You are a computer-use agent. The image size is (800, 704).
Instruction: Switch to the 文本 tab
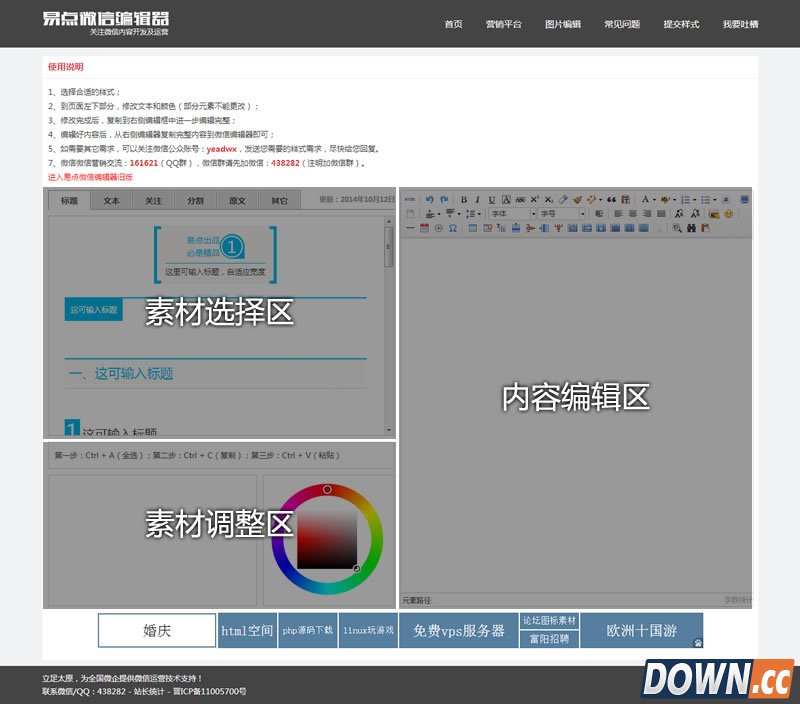point(110,200)
